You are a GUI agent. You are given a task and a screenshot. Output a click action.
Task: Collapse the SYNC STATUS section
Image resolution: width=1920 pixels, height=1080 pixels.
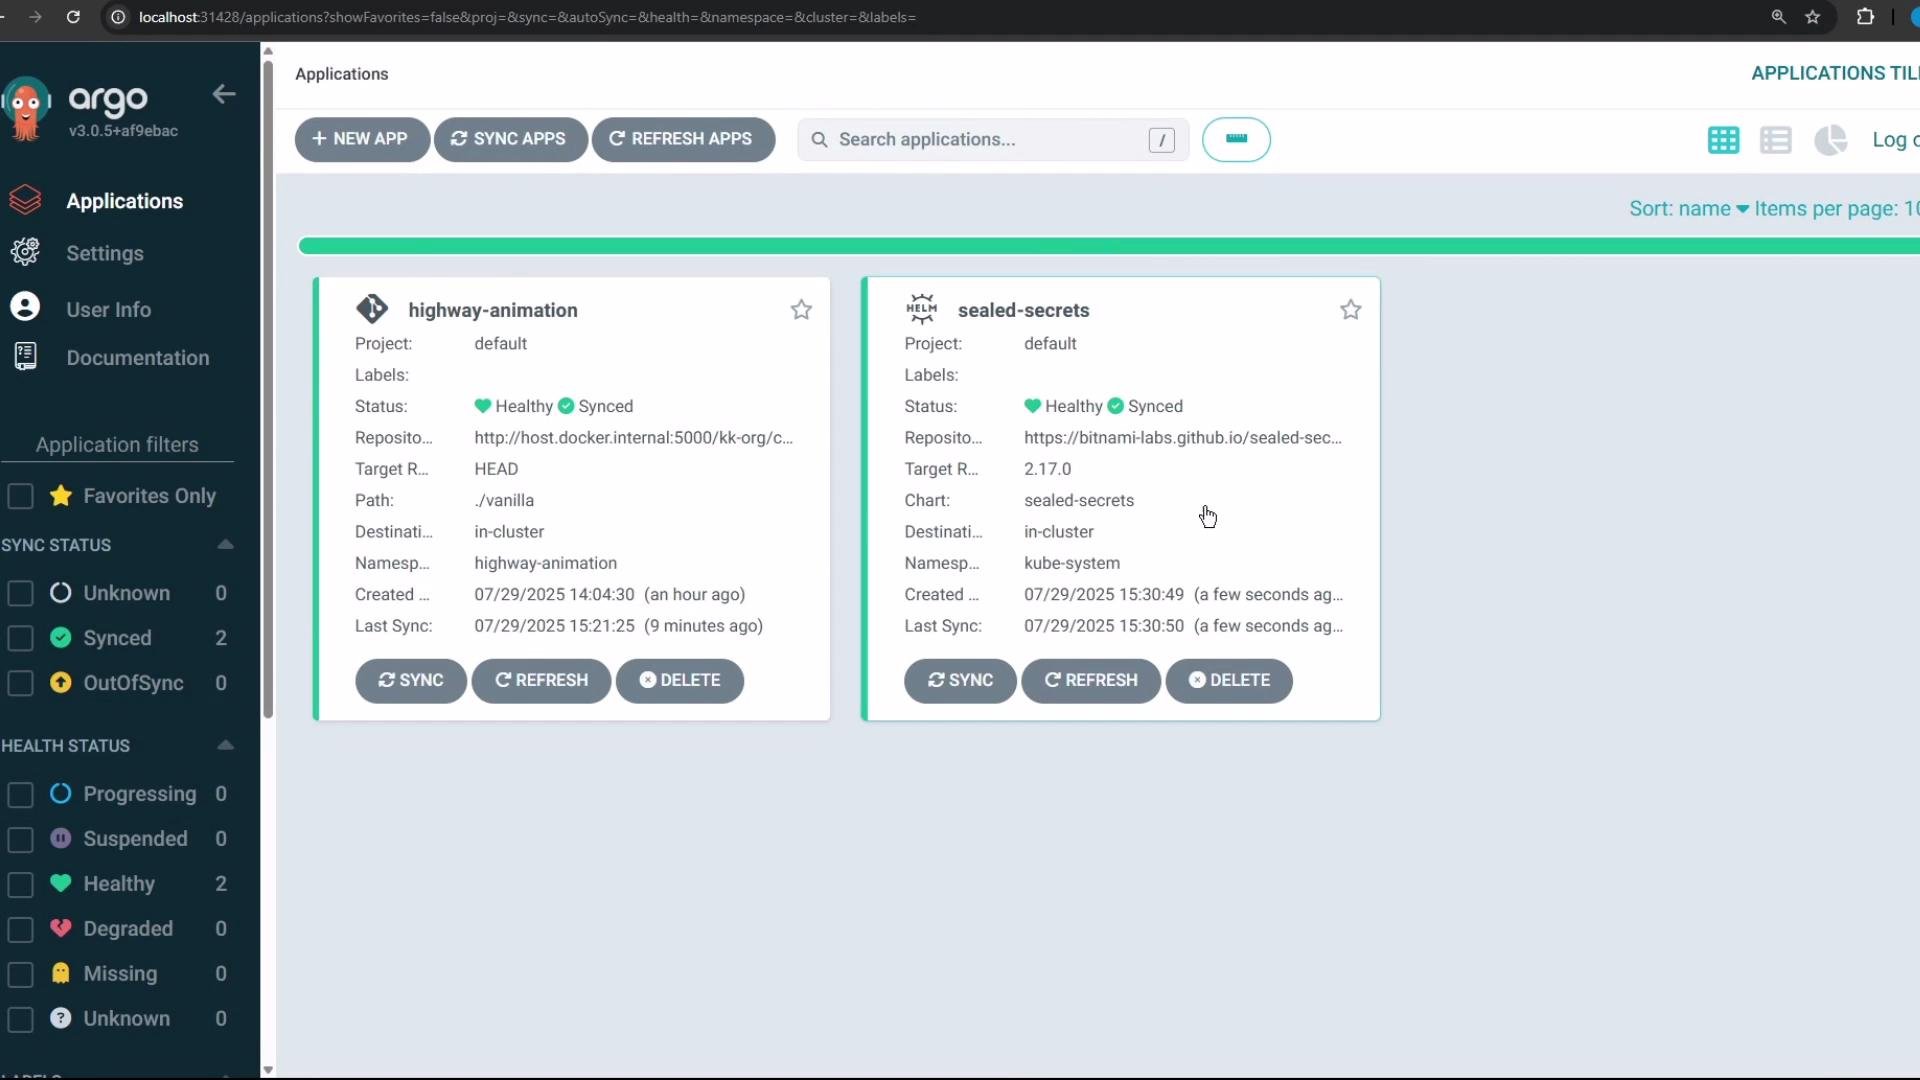point(225,545)
